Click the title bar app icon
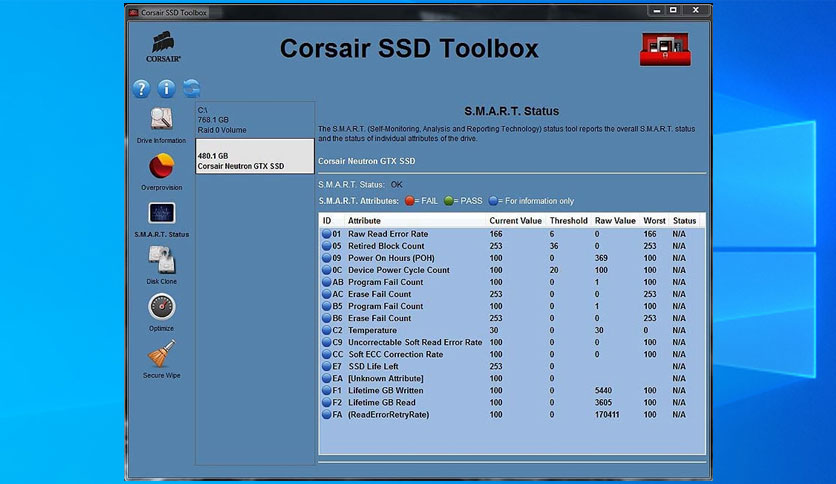This screenshot has height=484, width=836. (134, 12)
